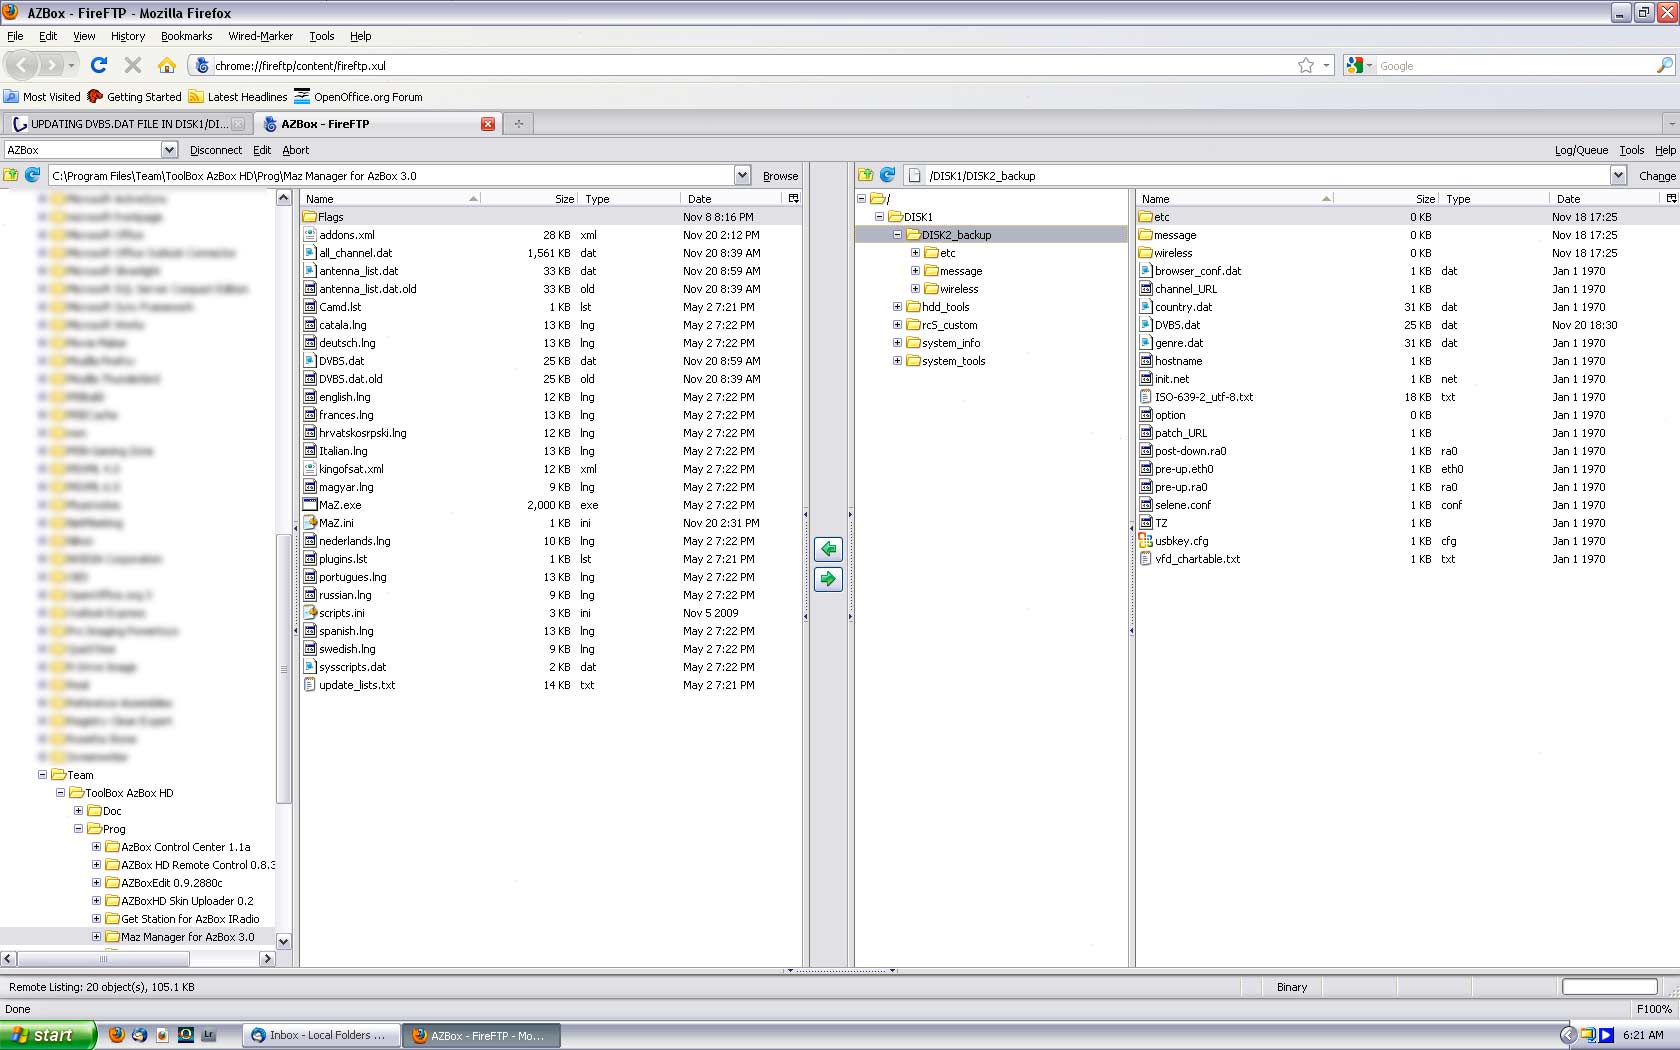Open Inbox - Local Folders taskbar item

320,1035
